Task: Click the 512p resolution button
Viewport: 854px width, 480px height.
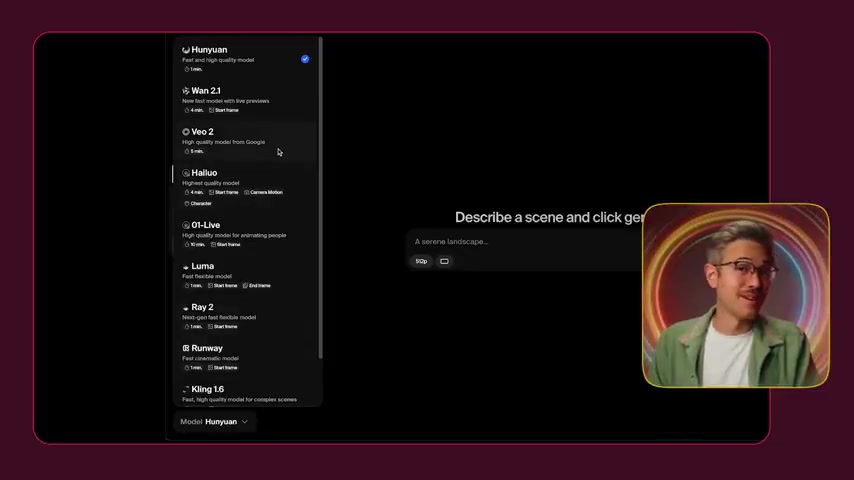Action: [421, 262]
